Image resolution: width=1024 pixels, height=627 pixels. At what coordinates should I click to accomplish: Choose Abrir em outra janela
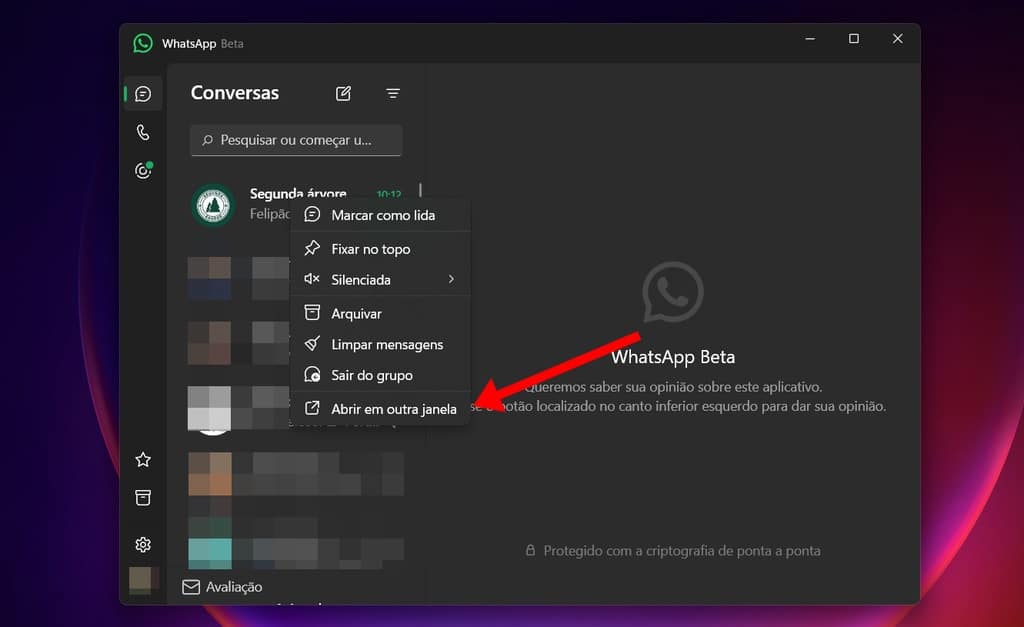point(394,408)
